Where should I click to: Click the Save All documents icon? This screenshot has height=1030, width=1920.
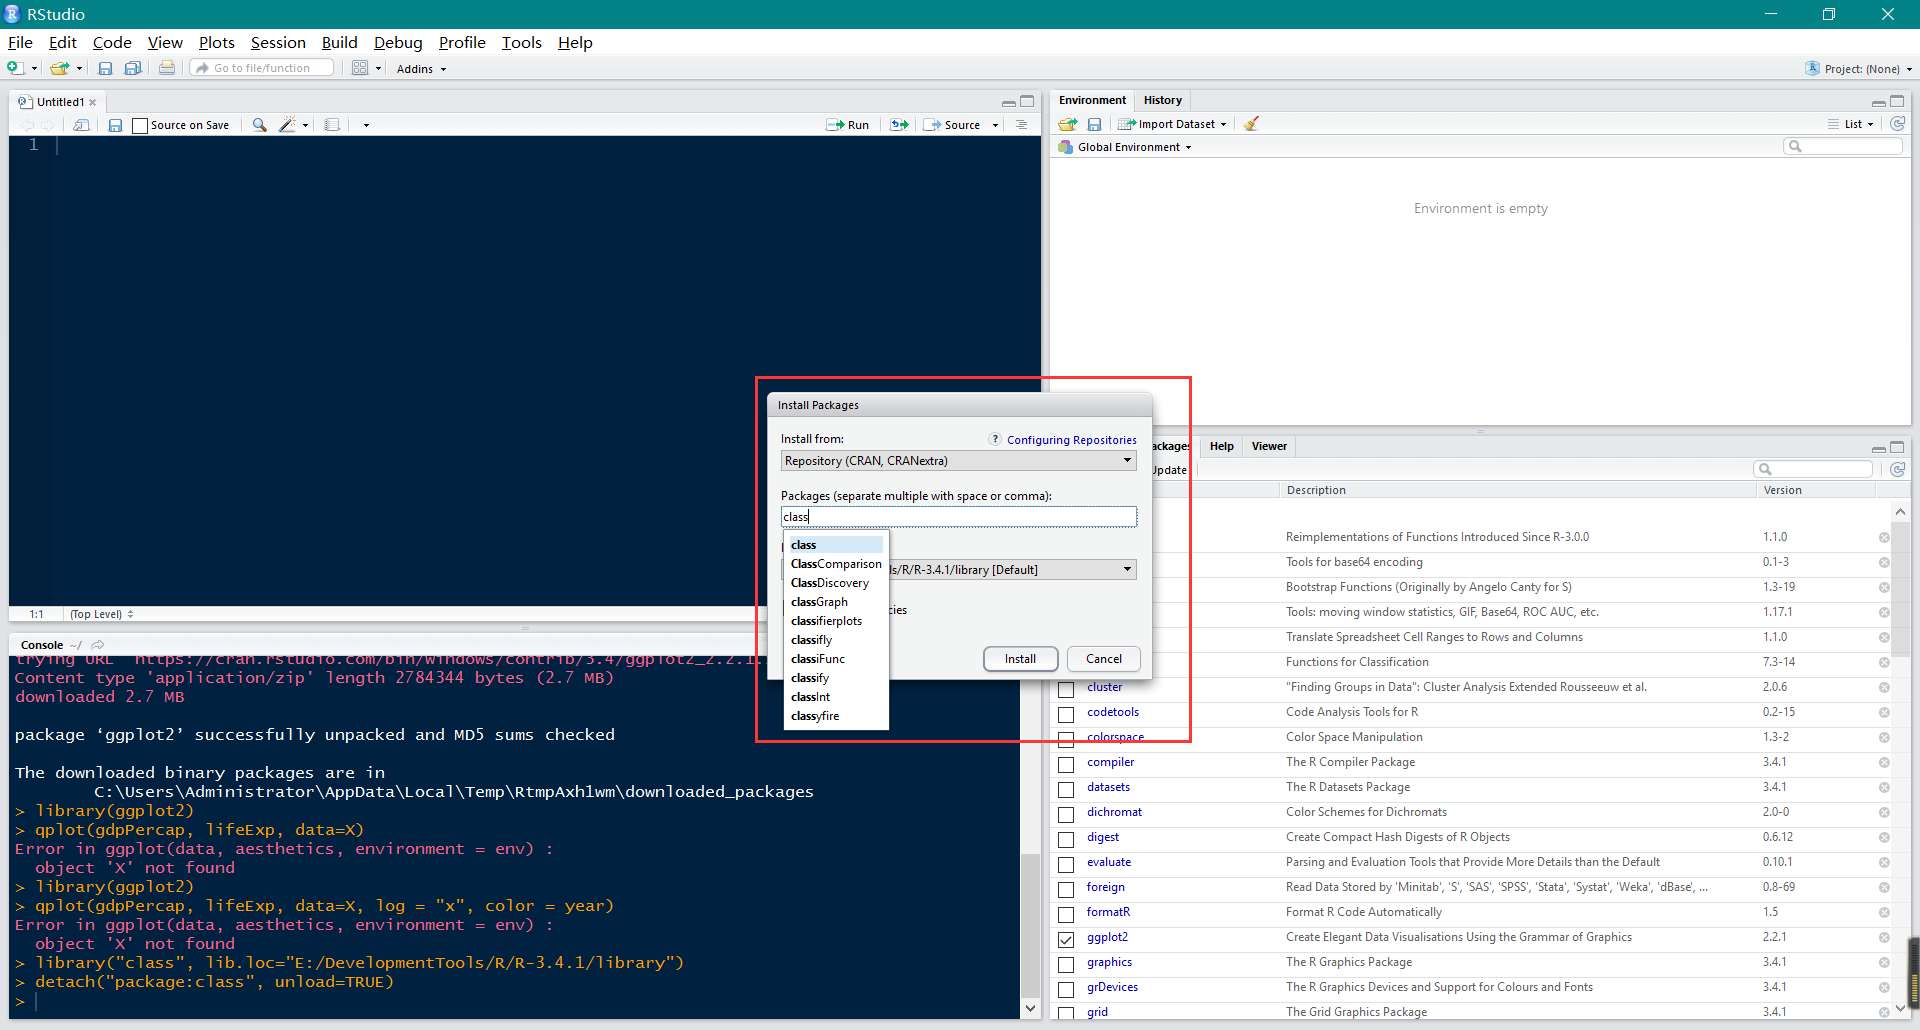(x=133, y=68)
